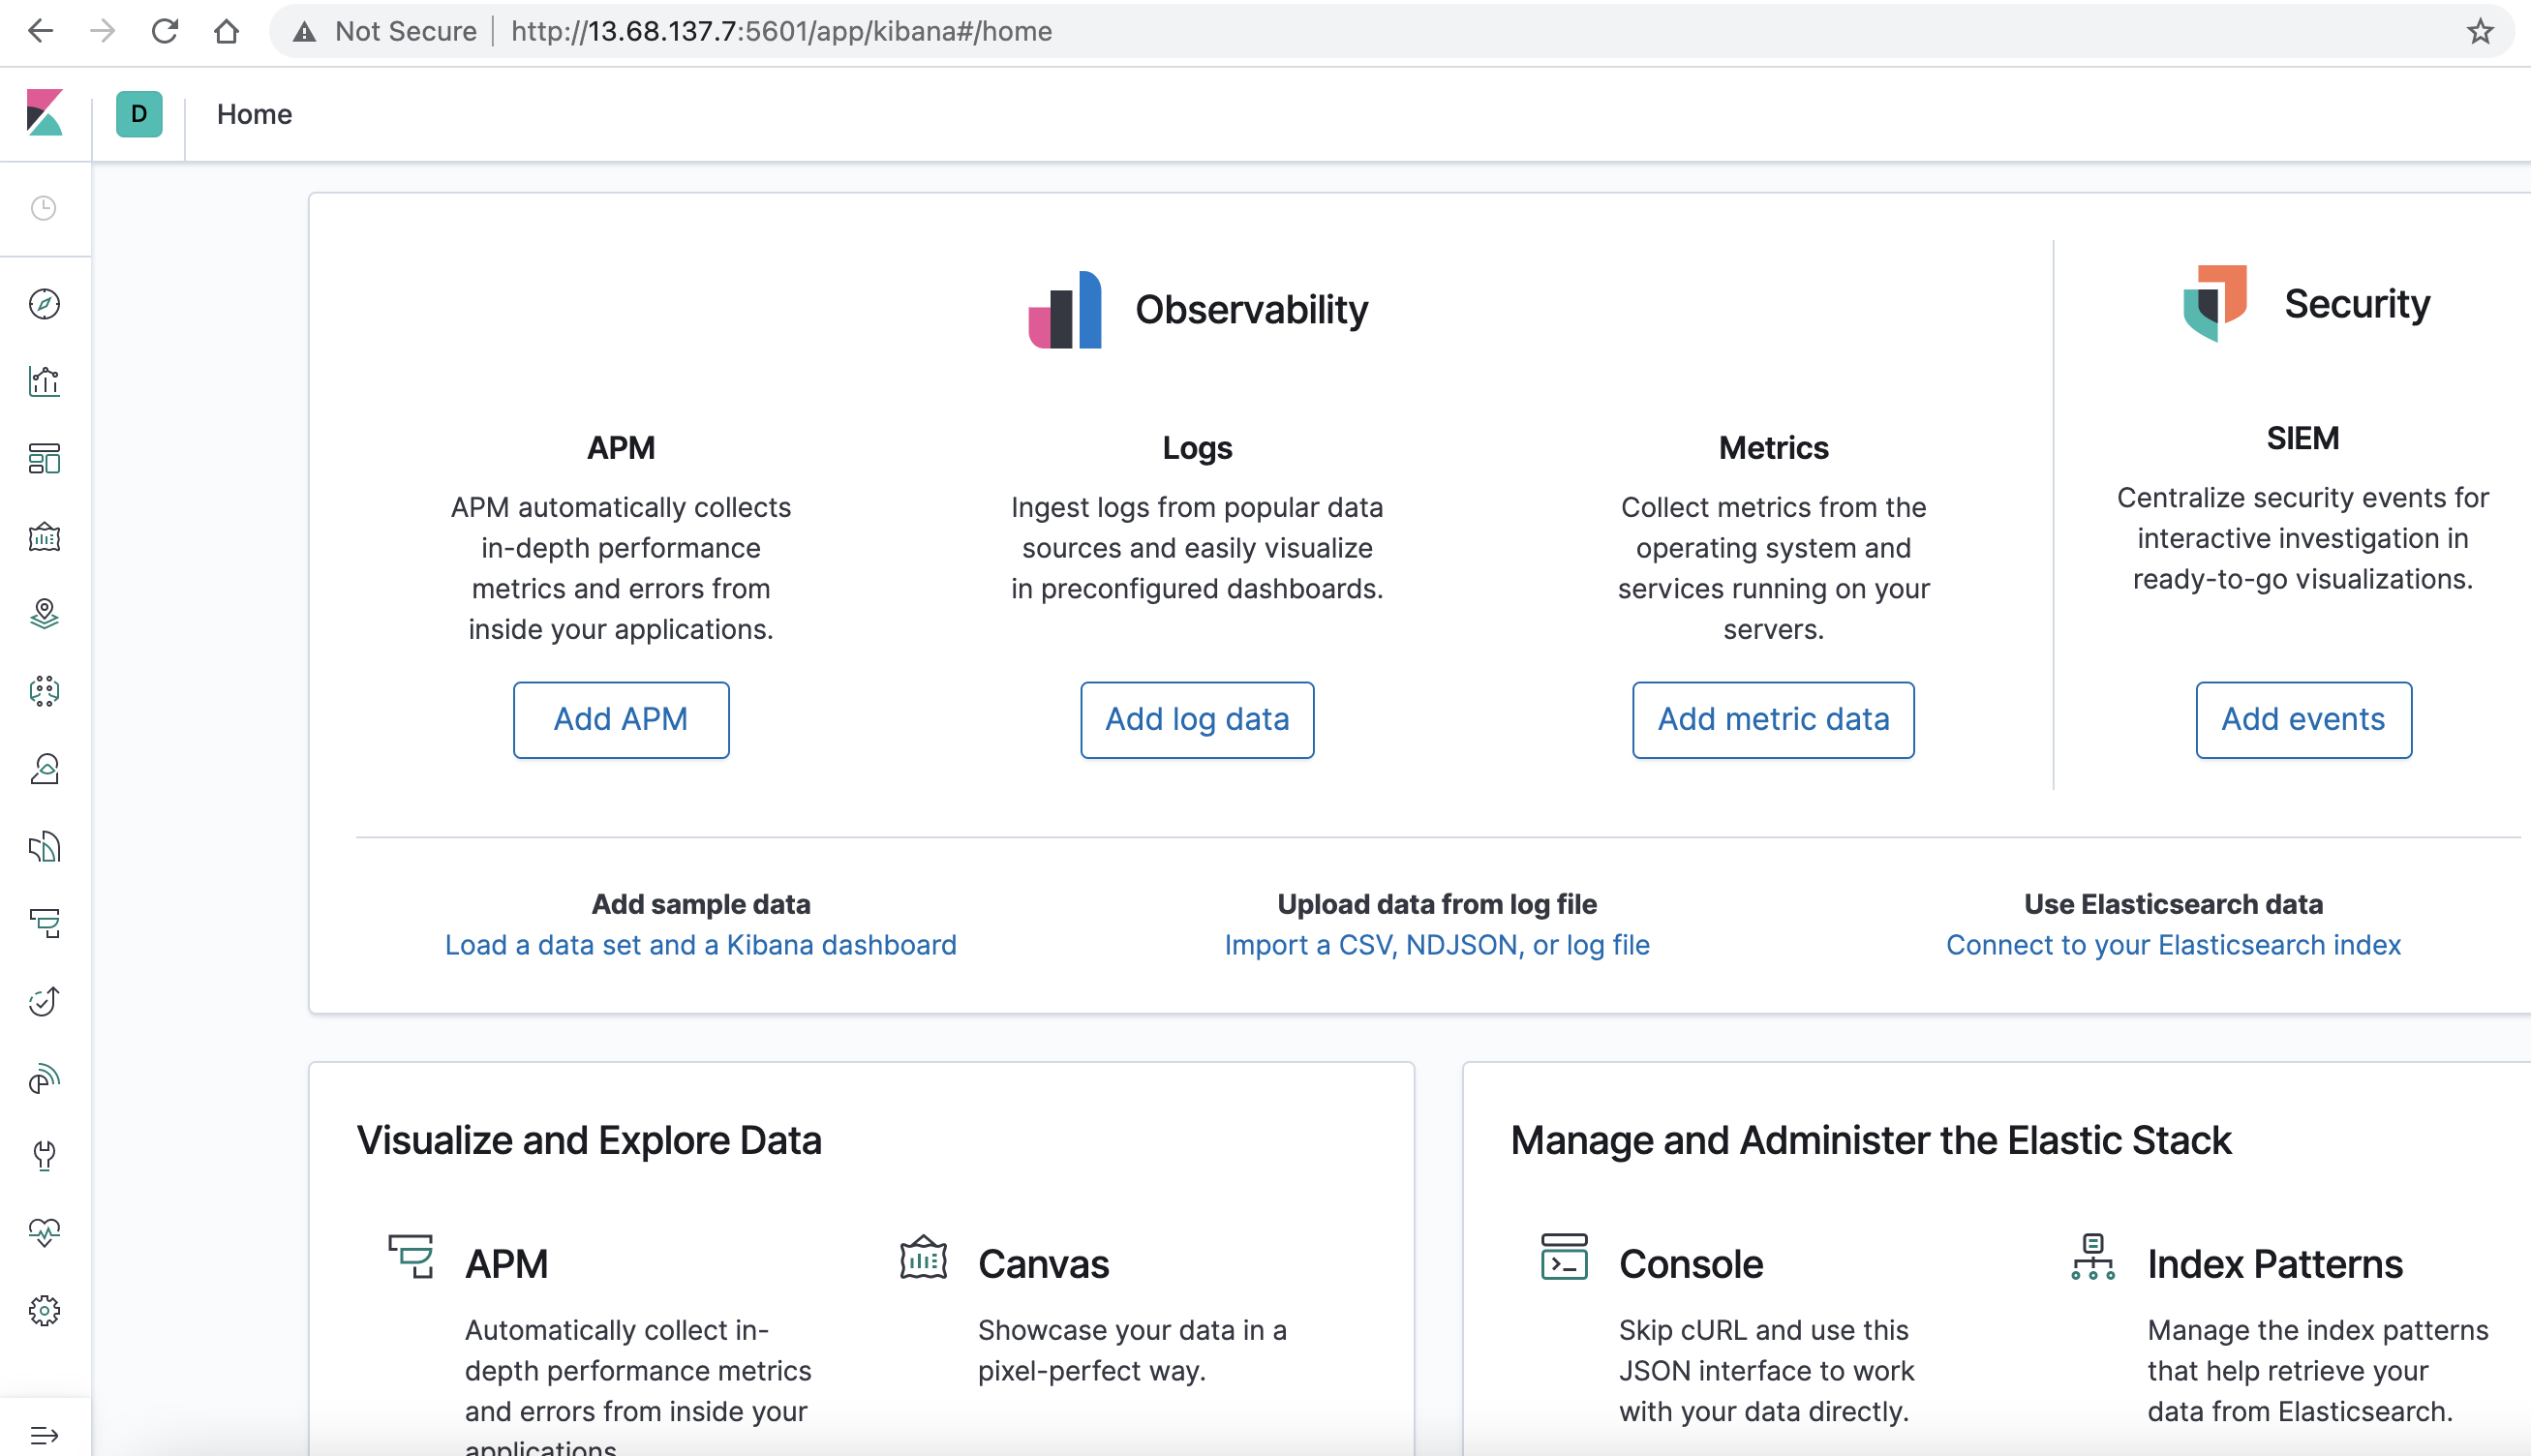Expand the side navigation menu
This screenshot has width=2531, height=1456.
pos(44,1436)
